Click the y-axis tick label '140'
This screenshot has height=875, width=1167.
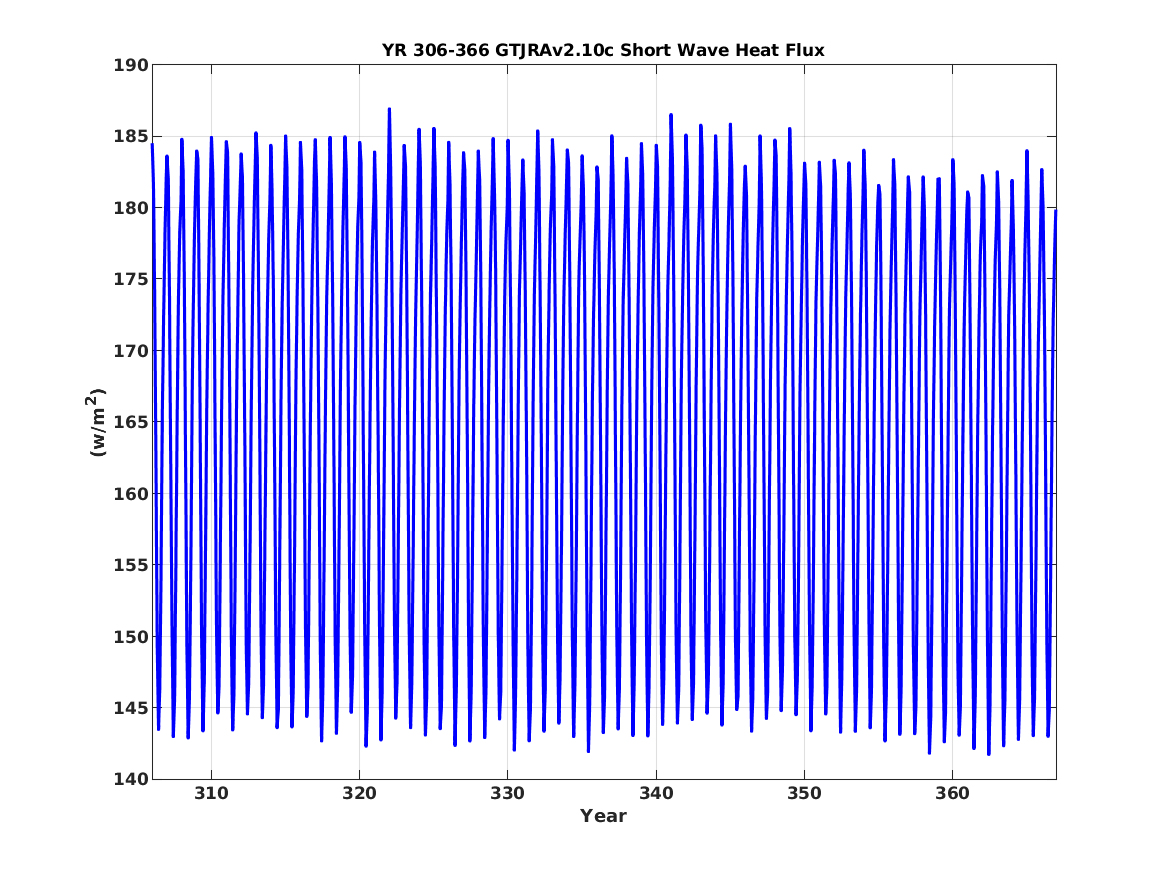point(130,780)
